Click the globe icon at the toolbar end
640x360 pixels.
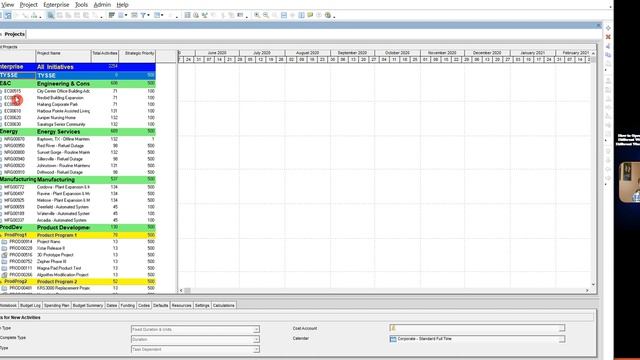(328, 15)
